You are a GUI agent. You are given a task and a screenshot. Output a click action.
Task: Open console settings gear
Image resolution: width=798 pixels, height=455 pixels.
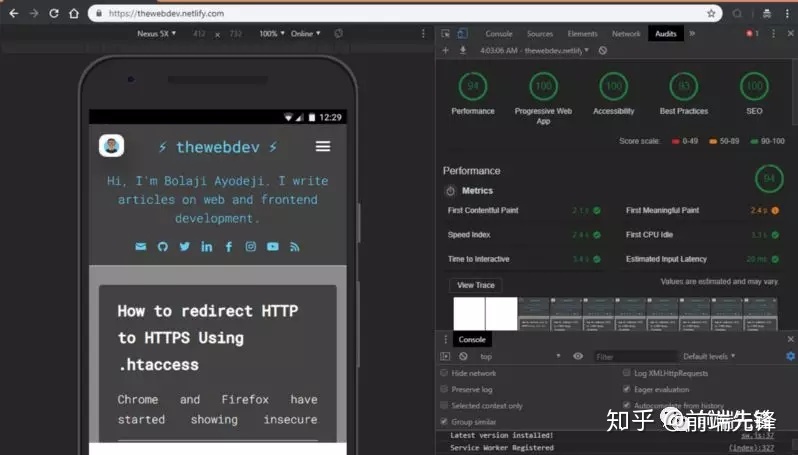[x=790, y=356]
